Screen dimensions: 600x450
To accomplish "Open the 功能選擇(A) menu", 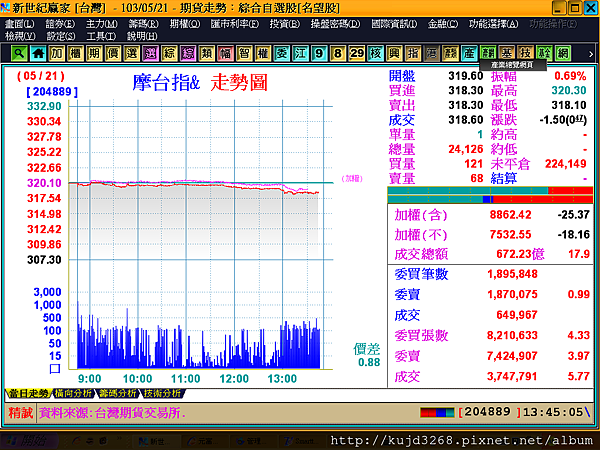I will [x=494, y=24].
